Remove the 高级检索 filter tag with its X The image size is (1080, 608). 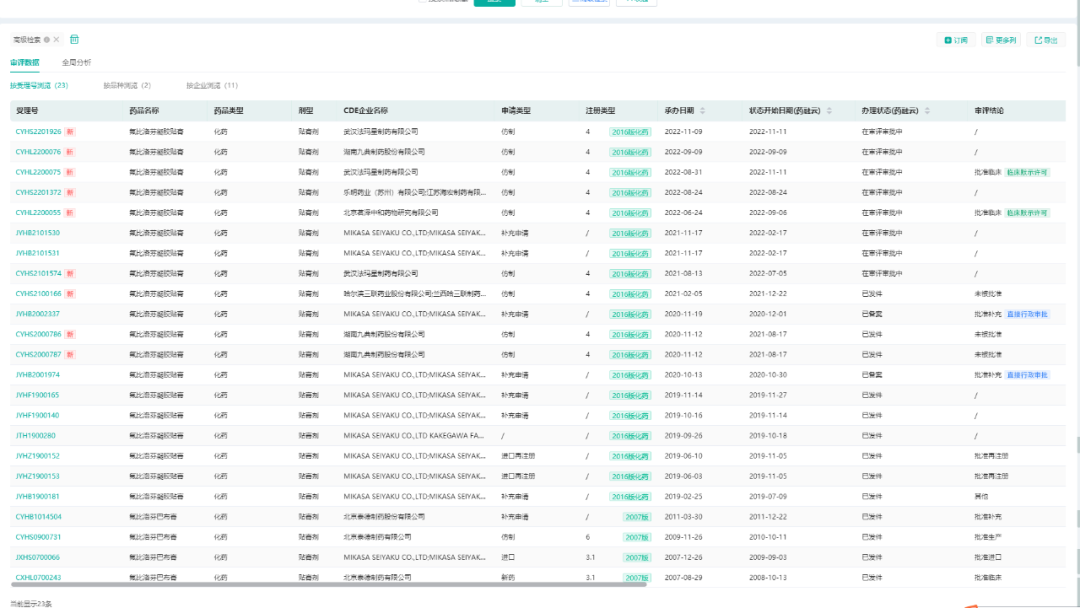(x=57, y=40)
